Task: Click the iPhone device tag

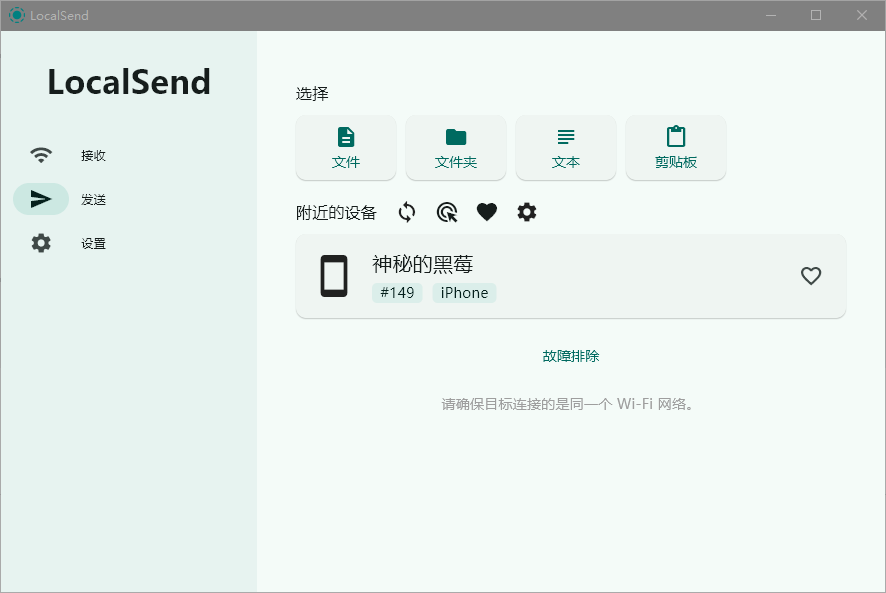Action: click(464, 293)
